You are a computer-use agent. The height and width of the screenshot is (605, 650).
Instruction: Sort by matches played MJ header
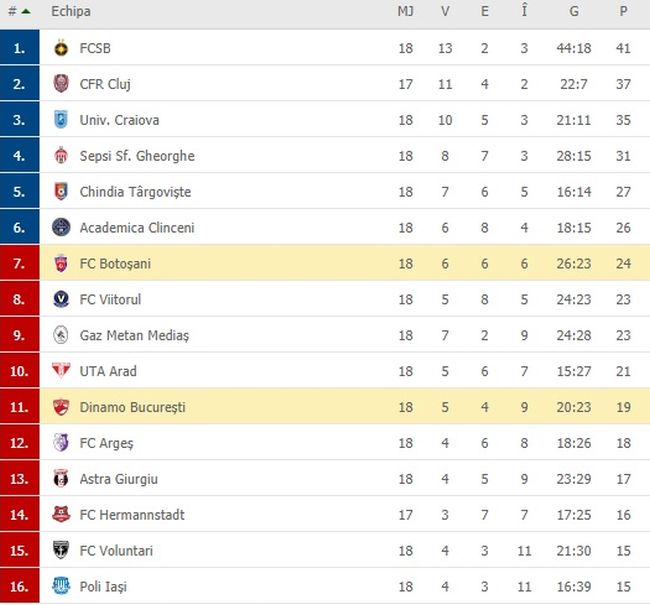(405, 12)
